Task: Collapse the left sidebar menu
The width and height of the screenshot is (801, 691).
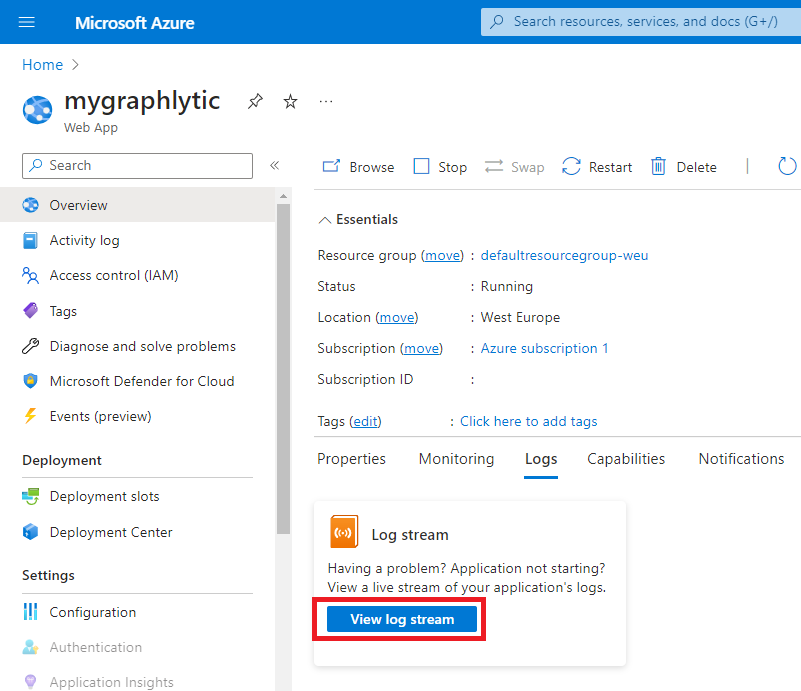Action: (275, 166)
